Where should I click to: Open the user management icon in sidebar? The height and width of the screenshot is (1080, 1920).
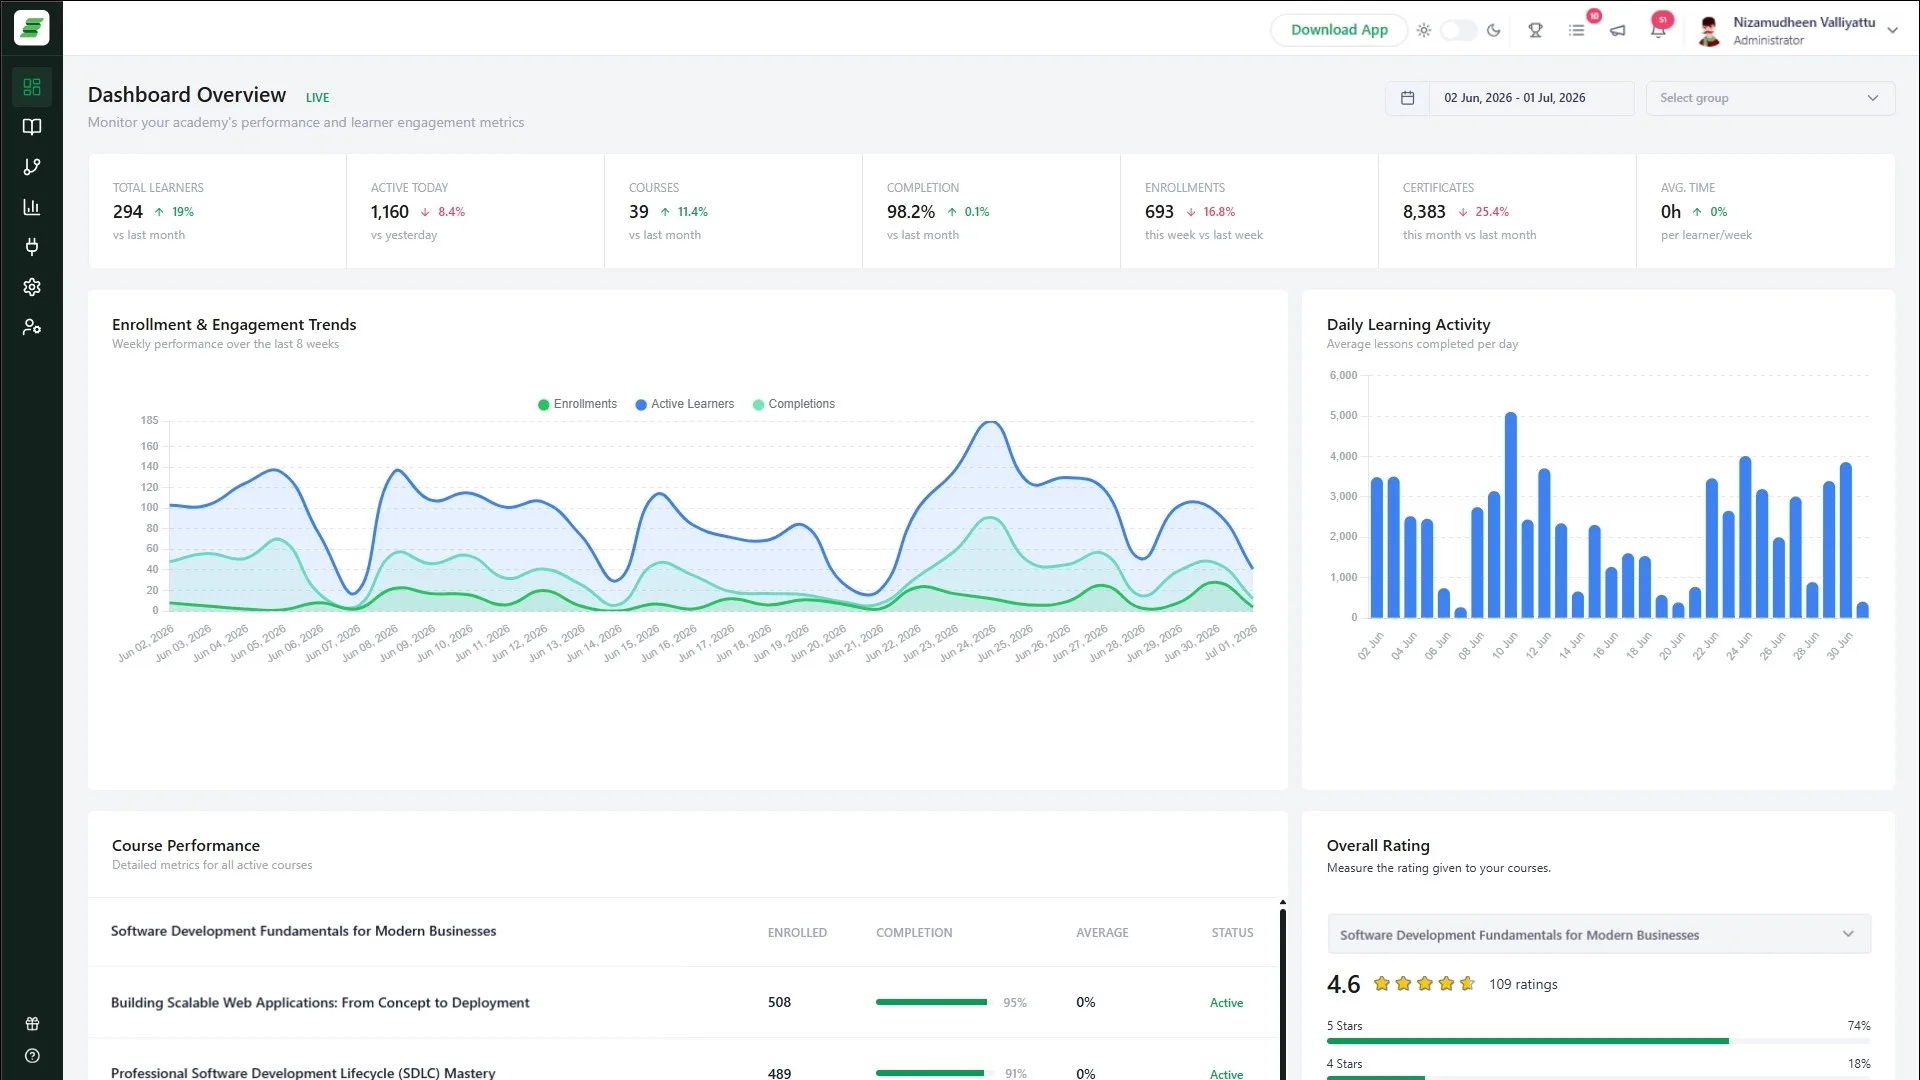(32, 327)
